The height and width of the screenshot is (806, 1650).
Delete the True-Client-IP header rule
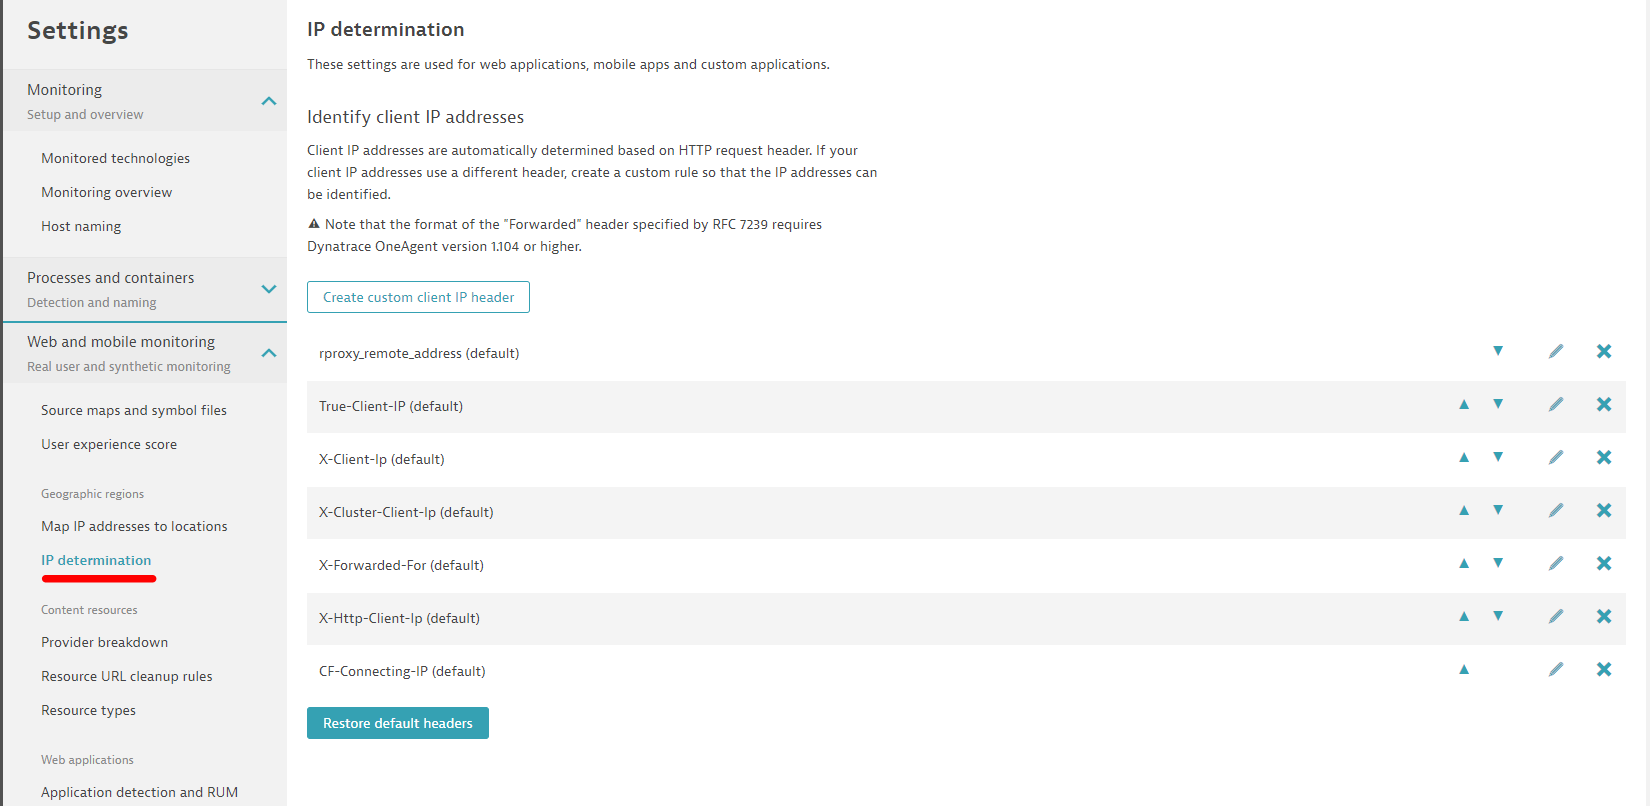click(x=1604, y=404)
